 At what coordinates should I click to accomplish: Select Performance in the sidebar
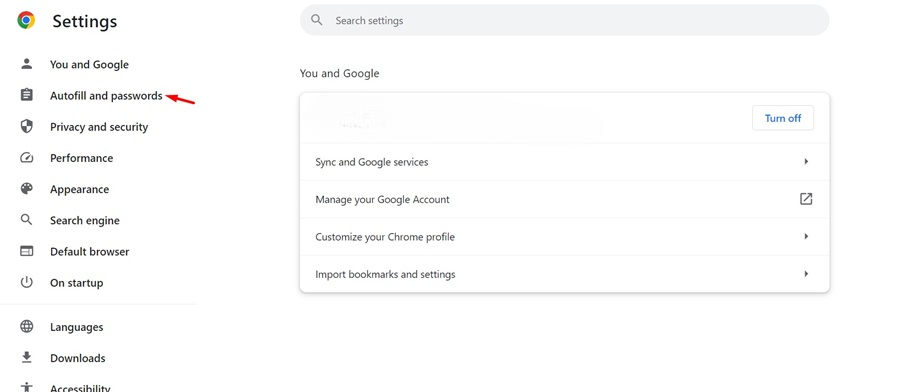(82, 158)
